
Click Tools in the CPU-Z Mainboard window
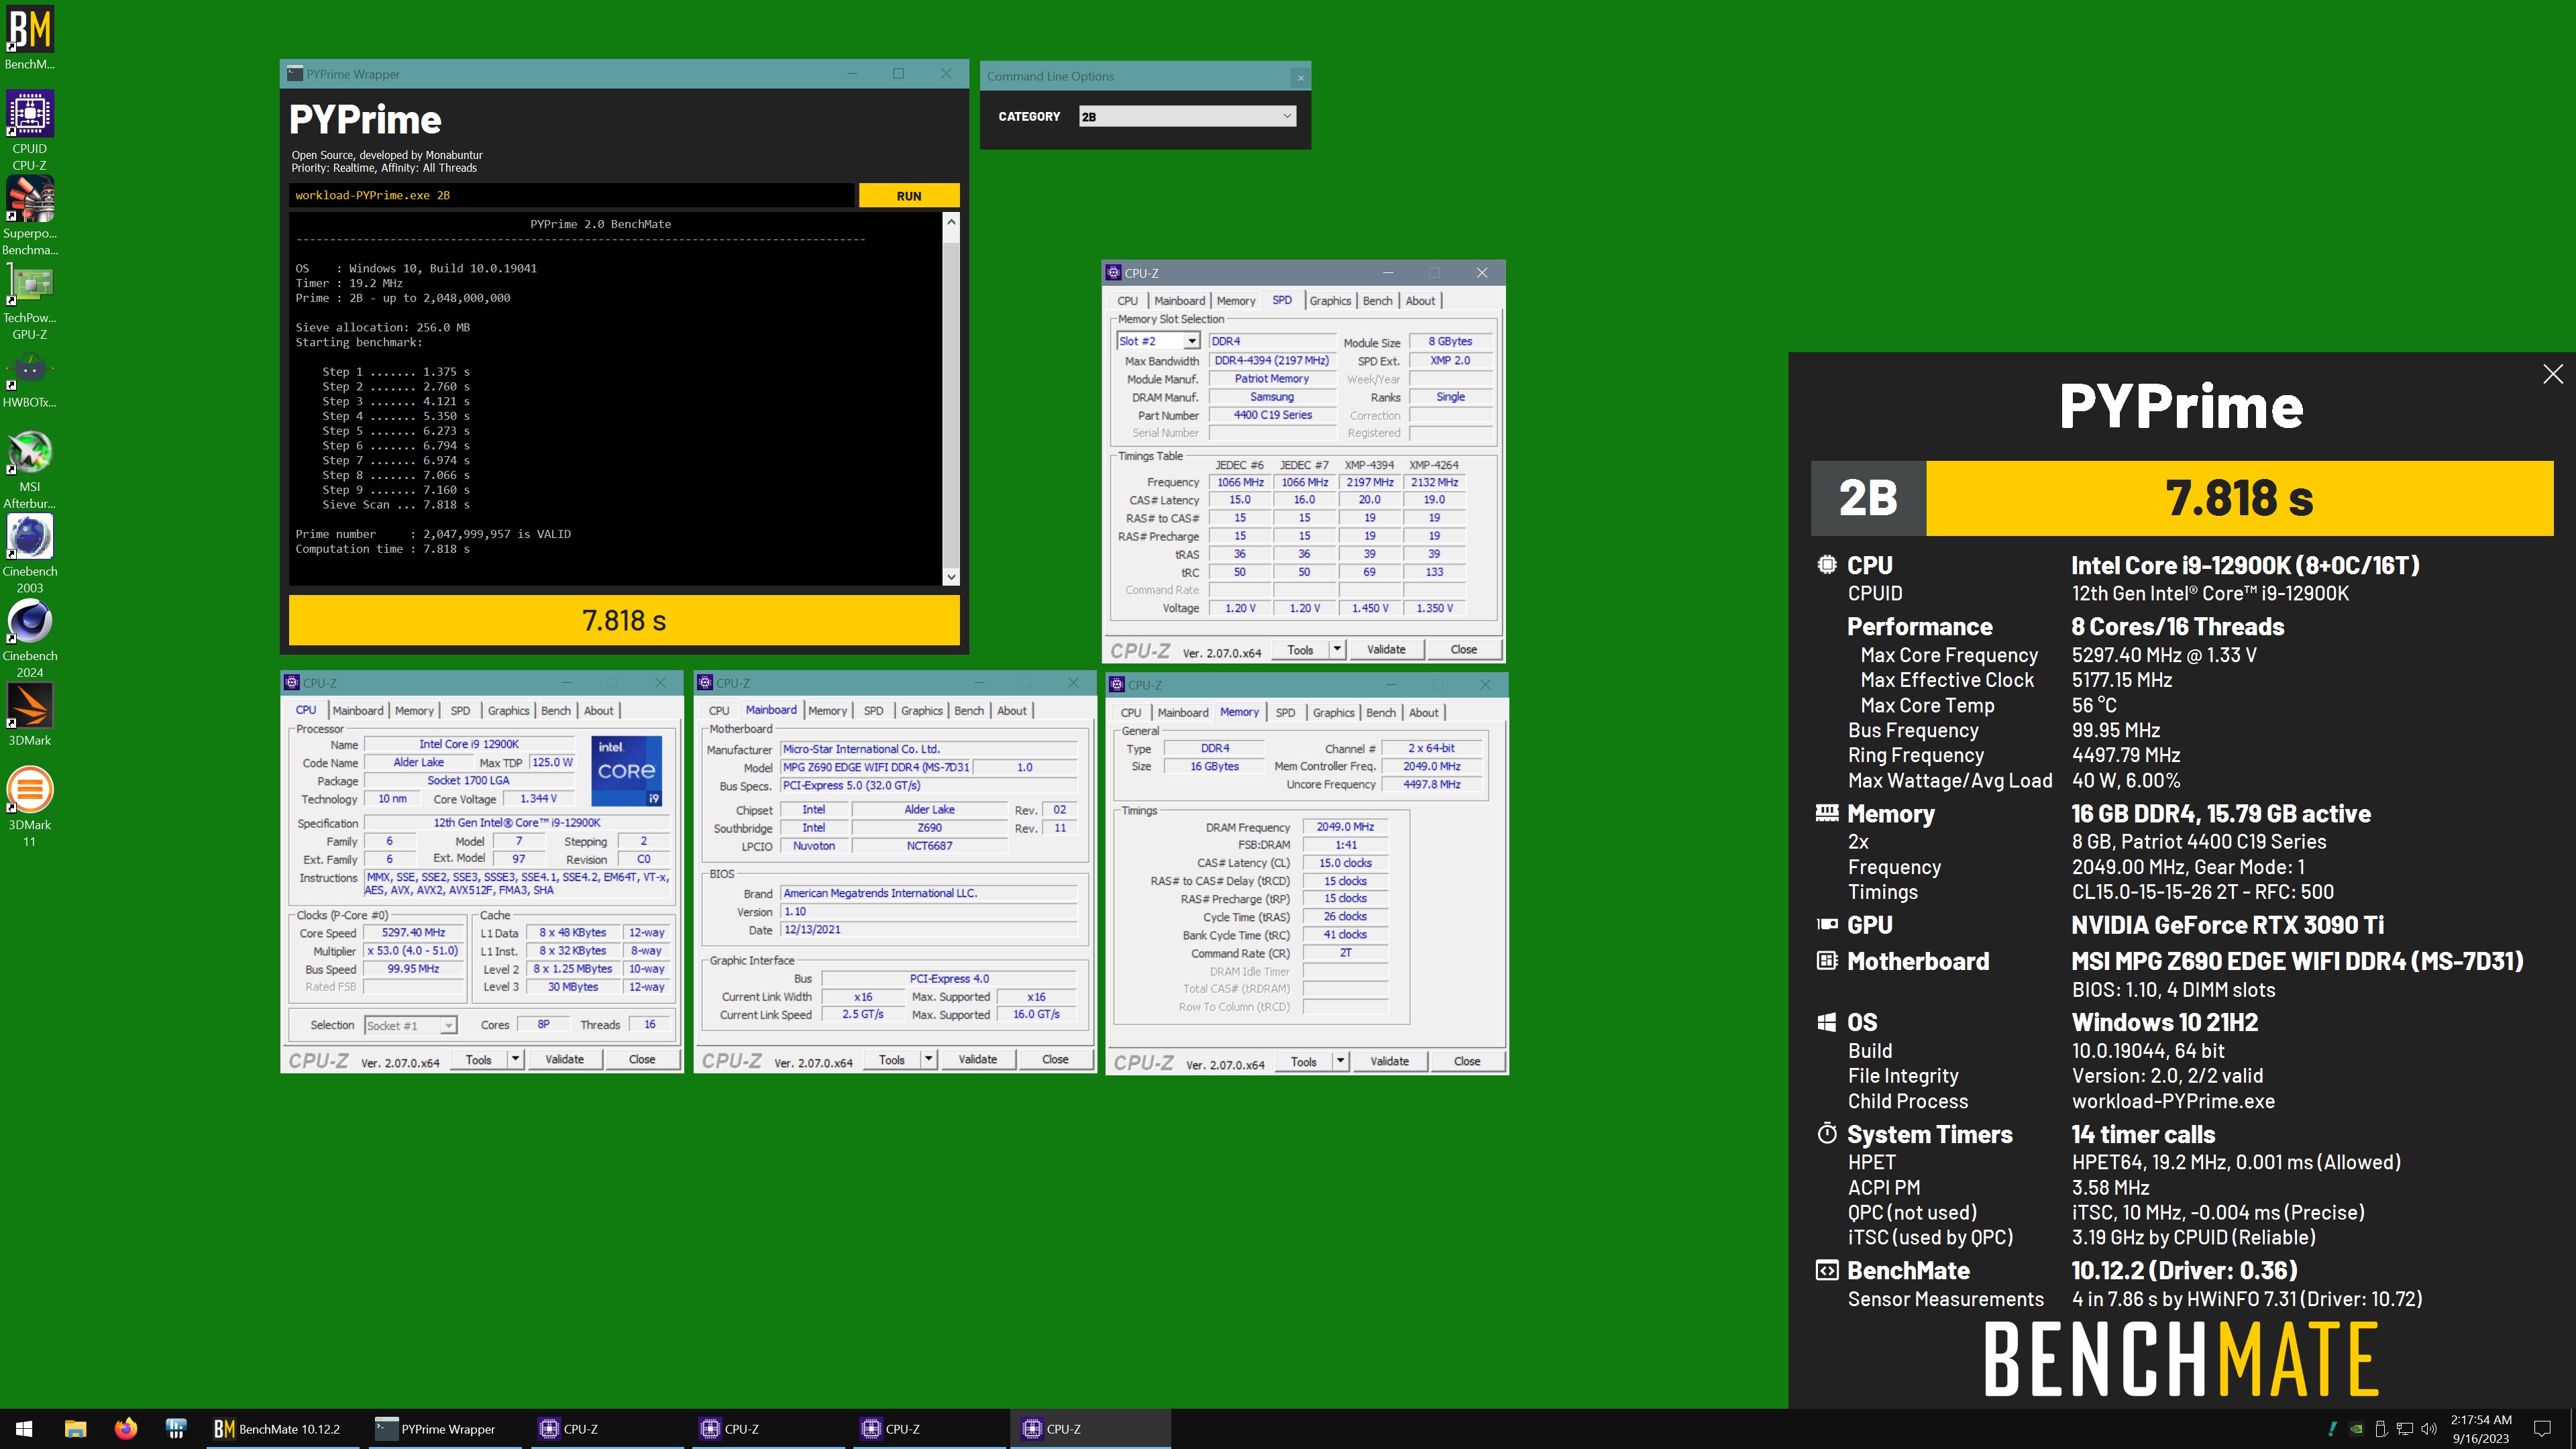click(892, 1059)
